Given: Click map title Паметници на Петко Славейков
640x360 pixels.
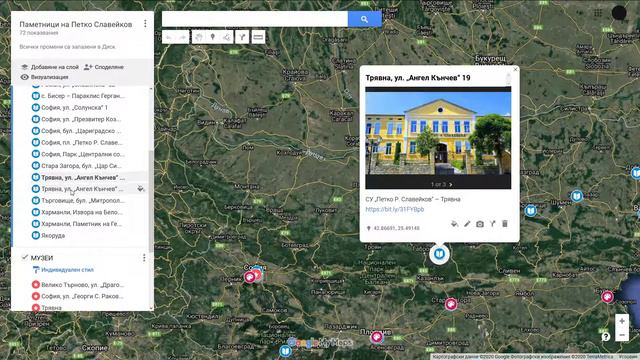Looking at the screenshot, I should click(x=76, y=24).
